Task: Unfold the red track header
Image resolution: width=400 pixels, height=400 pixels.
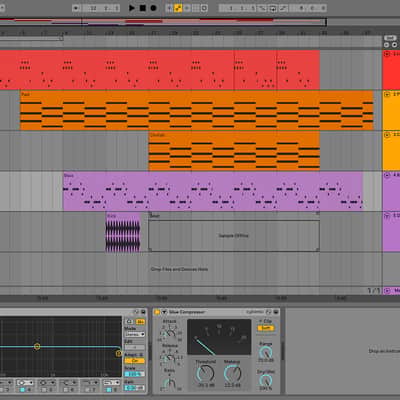Action: 387,54
